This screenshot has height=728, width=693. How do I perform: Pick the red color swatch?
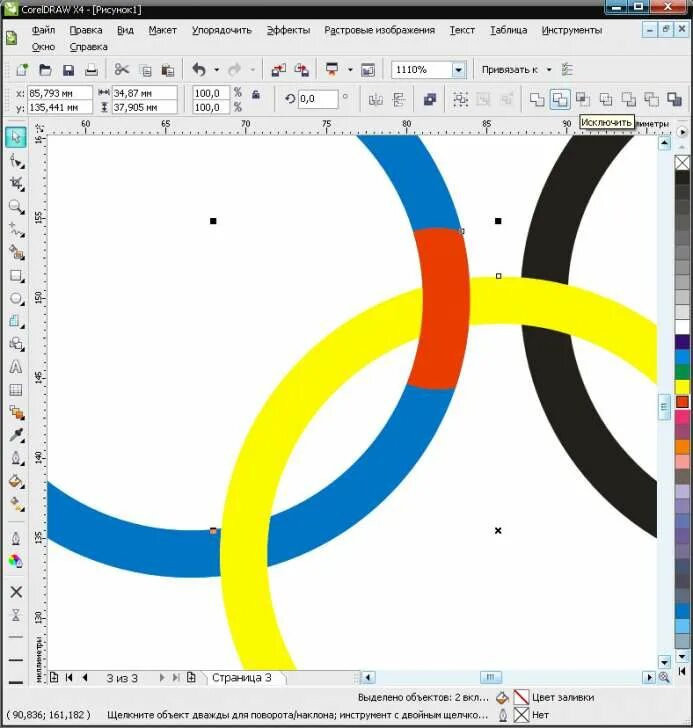coord(682,402)
